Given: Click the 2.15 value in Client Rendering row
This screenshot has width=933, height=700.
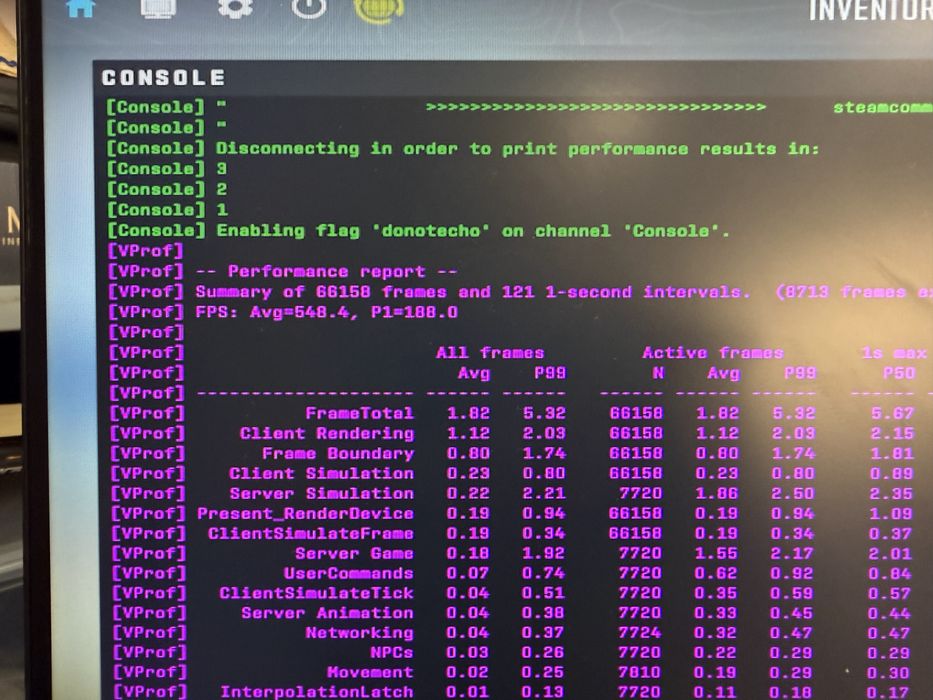Looking at the screenshot, I should point(891,433).
